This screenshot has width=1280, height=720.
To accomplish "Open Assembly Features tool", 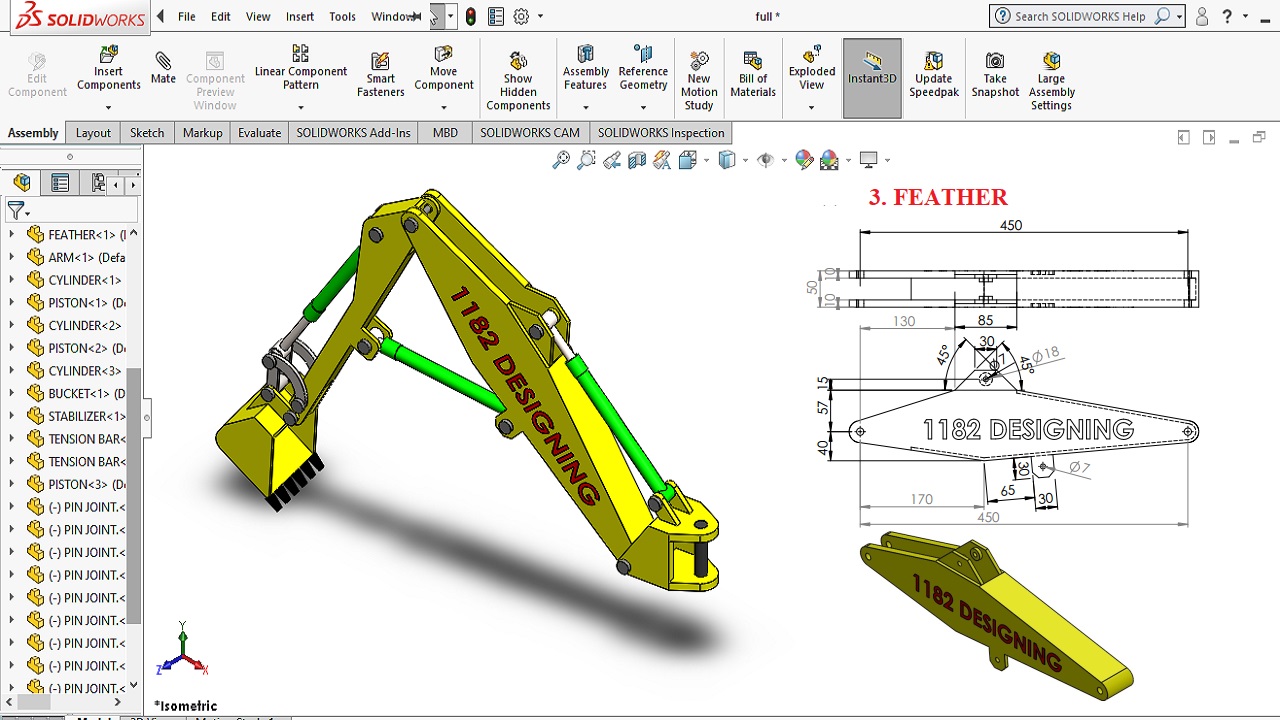I will pos(586,68).
